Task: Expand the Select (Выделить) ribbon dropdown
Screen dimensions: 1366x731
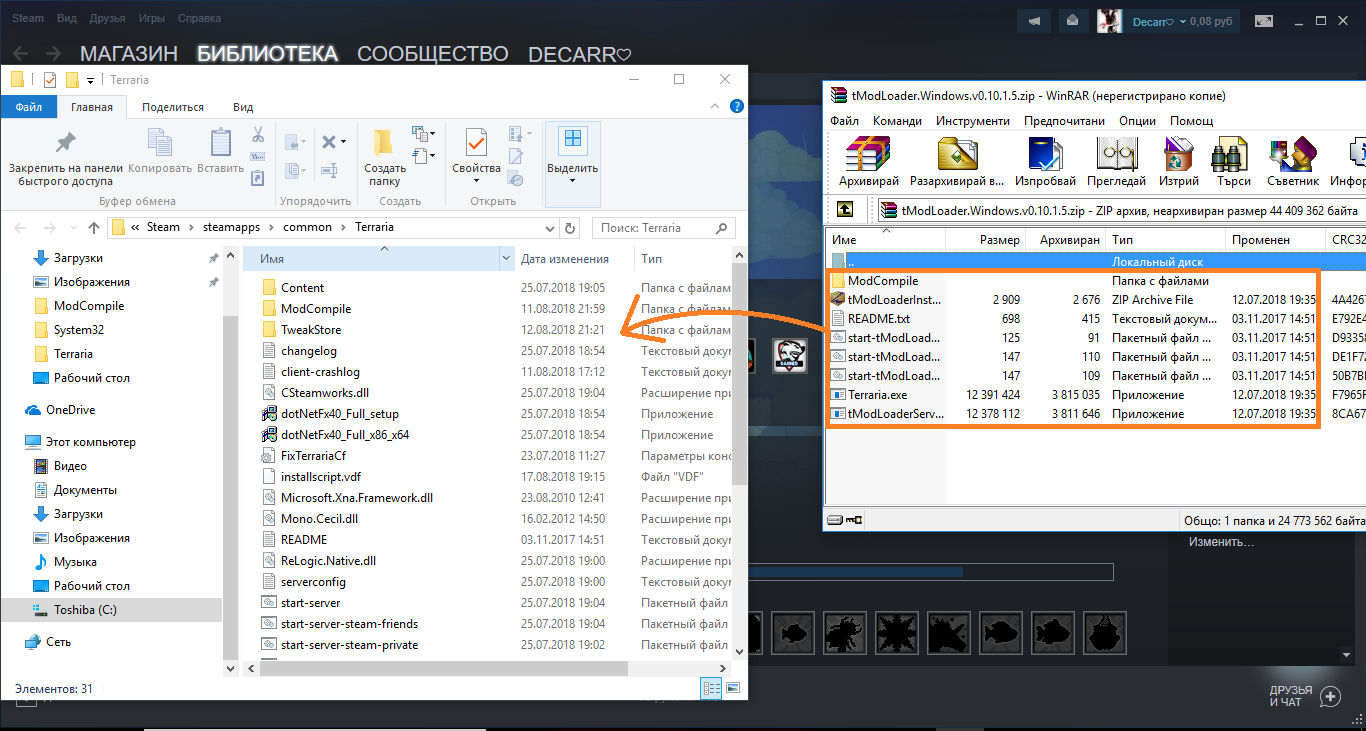Action: [x=573, y=181]
